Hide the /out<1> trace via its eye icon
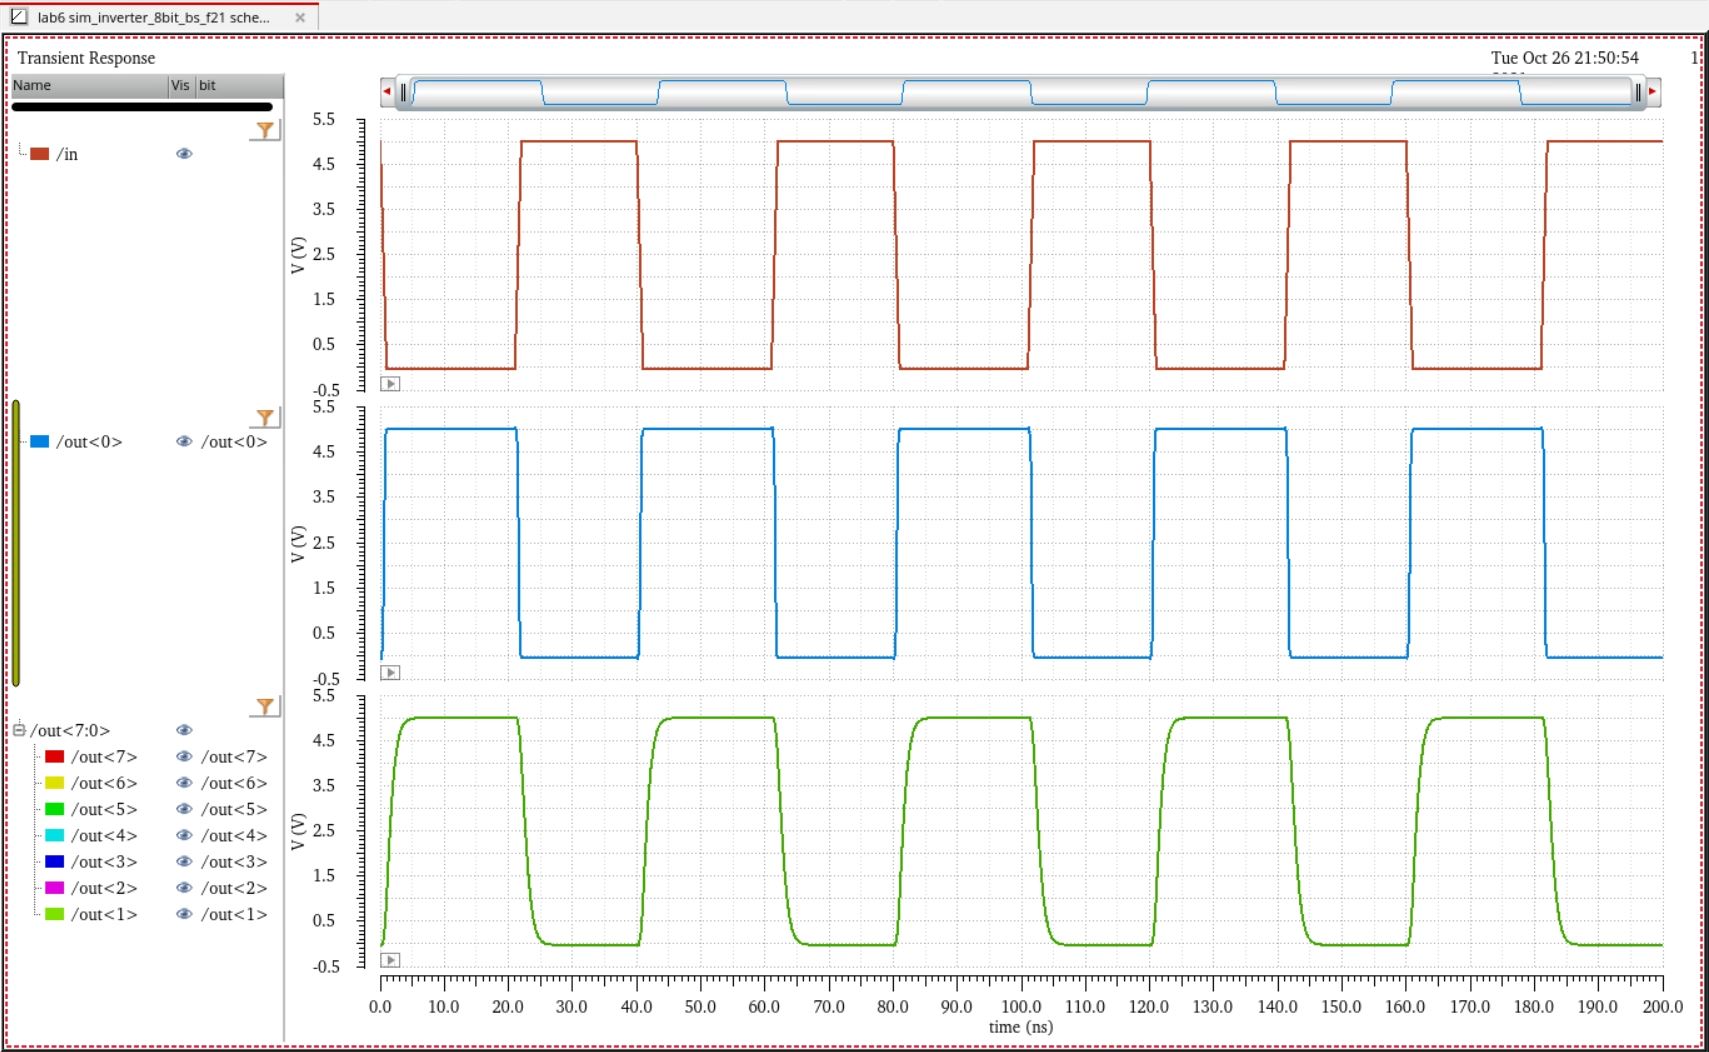The width and height of the screenshot is (1709, 1052). coord(184,914)
